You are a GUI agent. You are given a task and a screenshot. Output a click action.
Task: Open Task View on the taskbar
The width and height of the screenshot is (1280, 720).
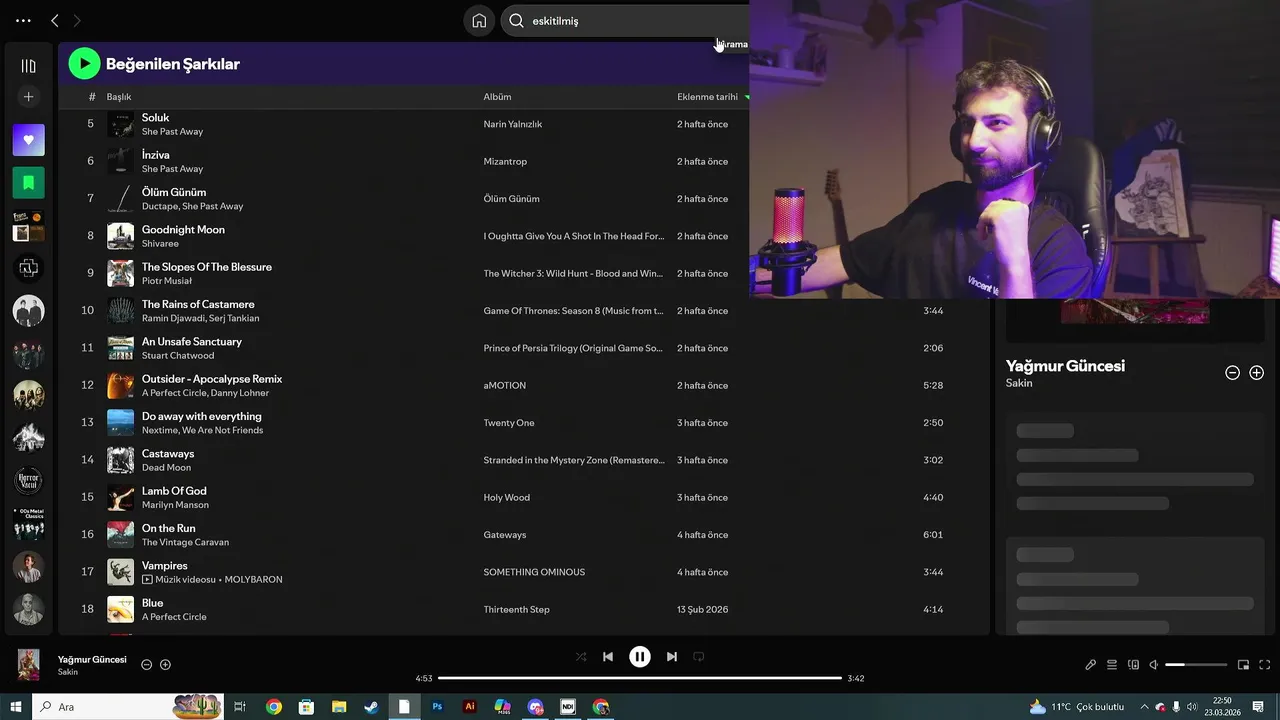(240, 707)
